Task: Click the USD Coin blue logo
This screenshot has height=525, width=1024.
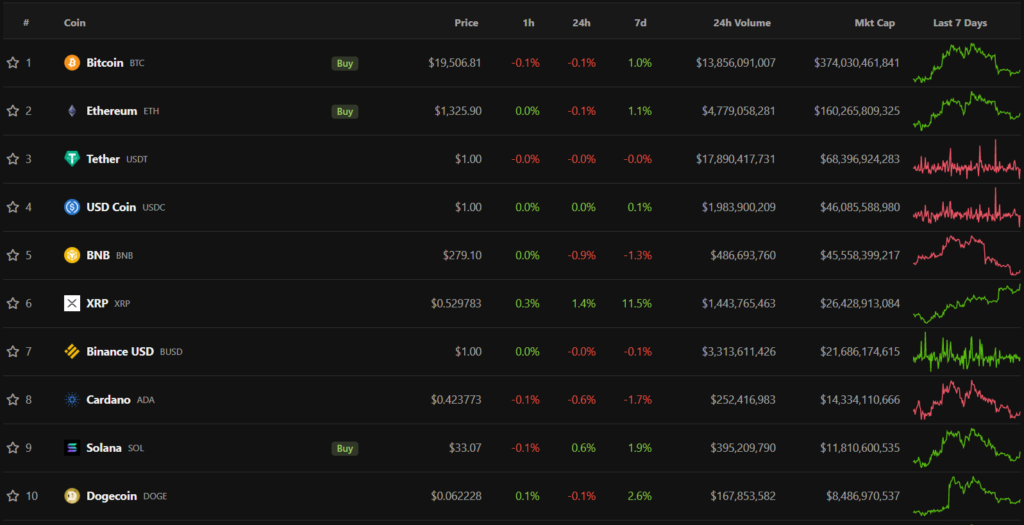Action: (x=72, y=207)
